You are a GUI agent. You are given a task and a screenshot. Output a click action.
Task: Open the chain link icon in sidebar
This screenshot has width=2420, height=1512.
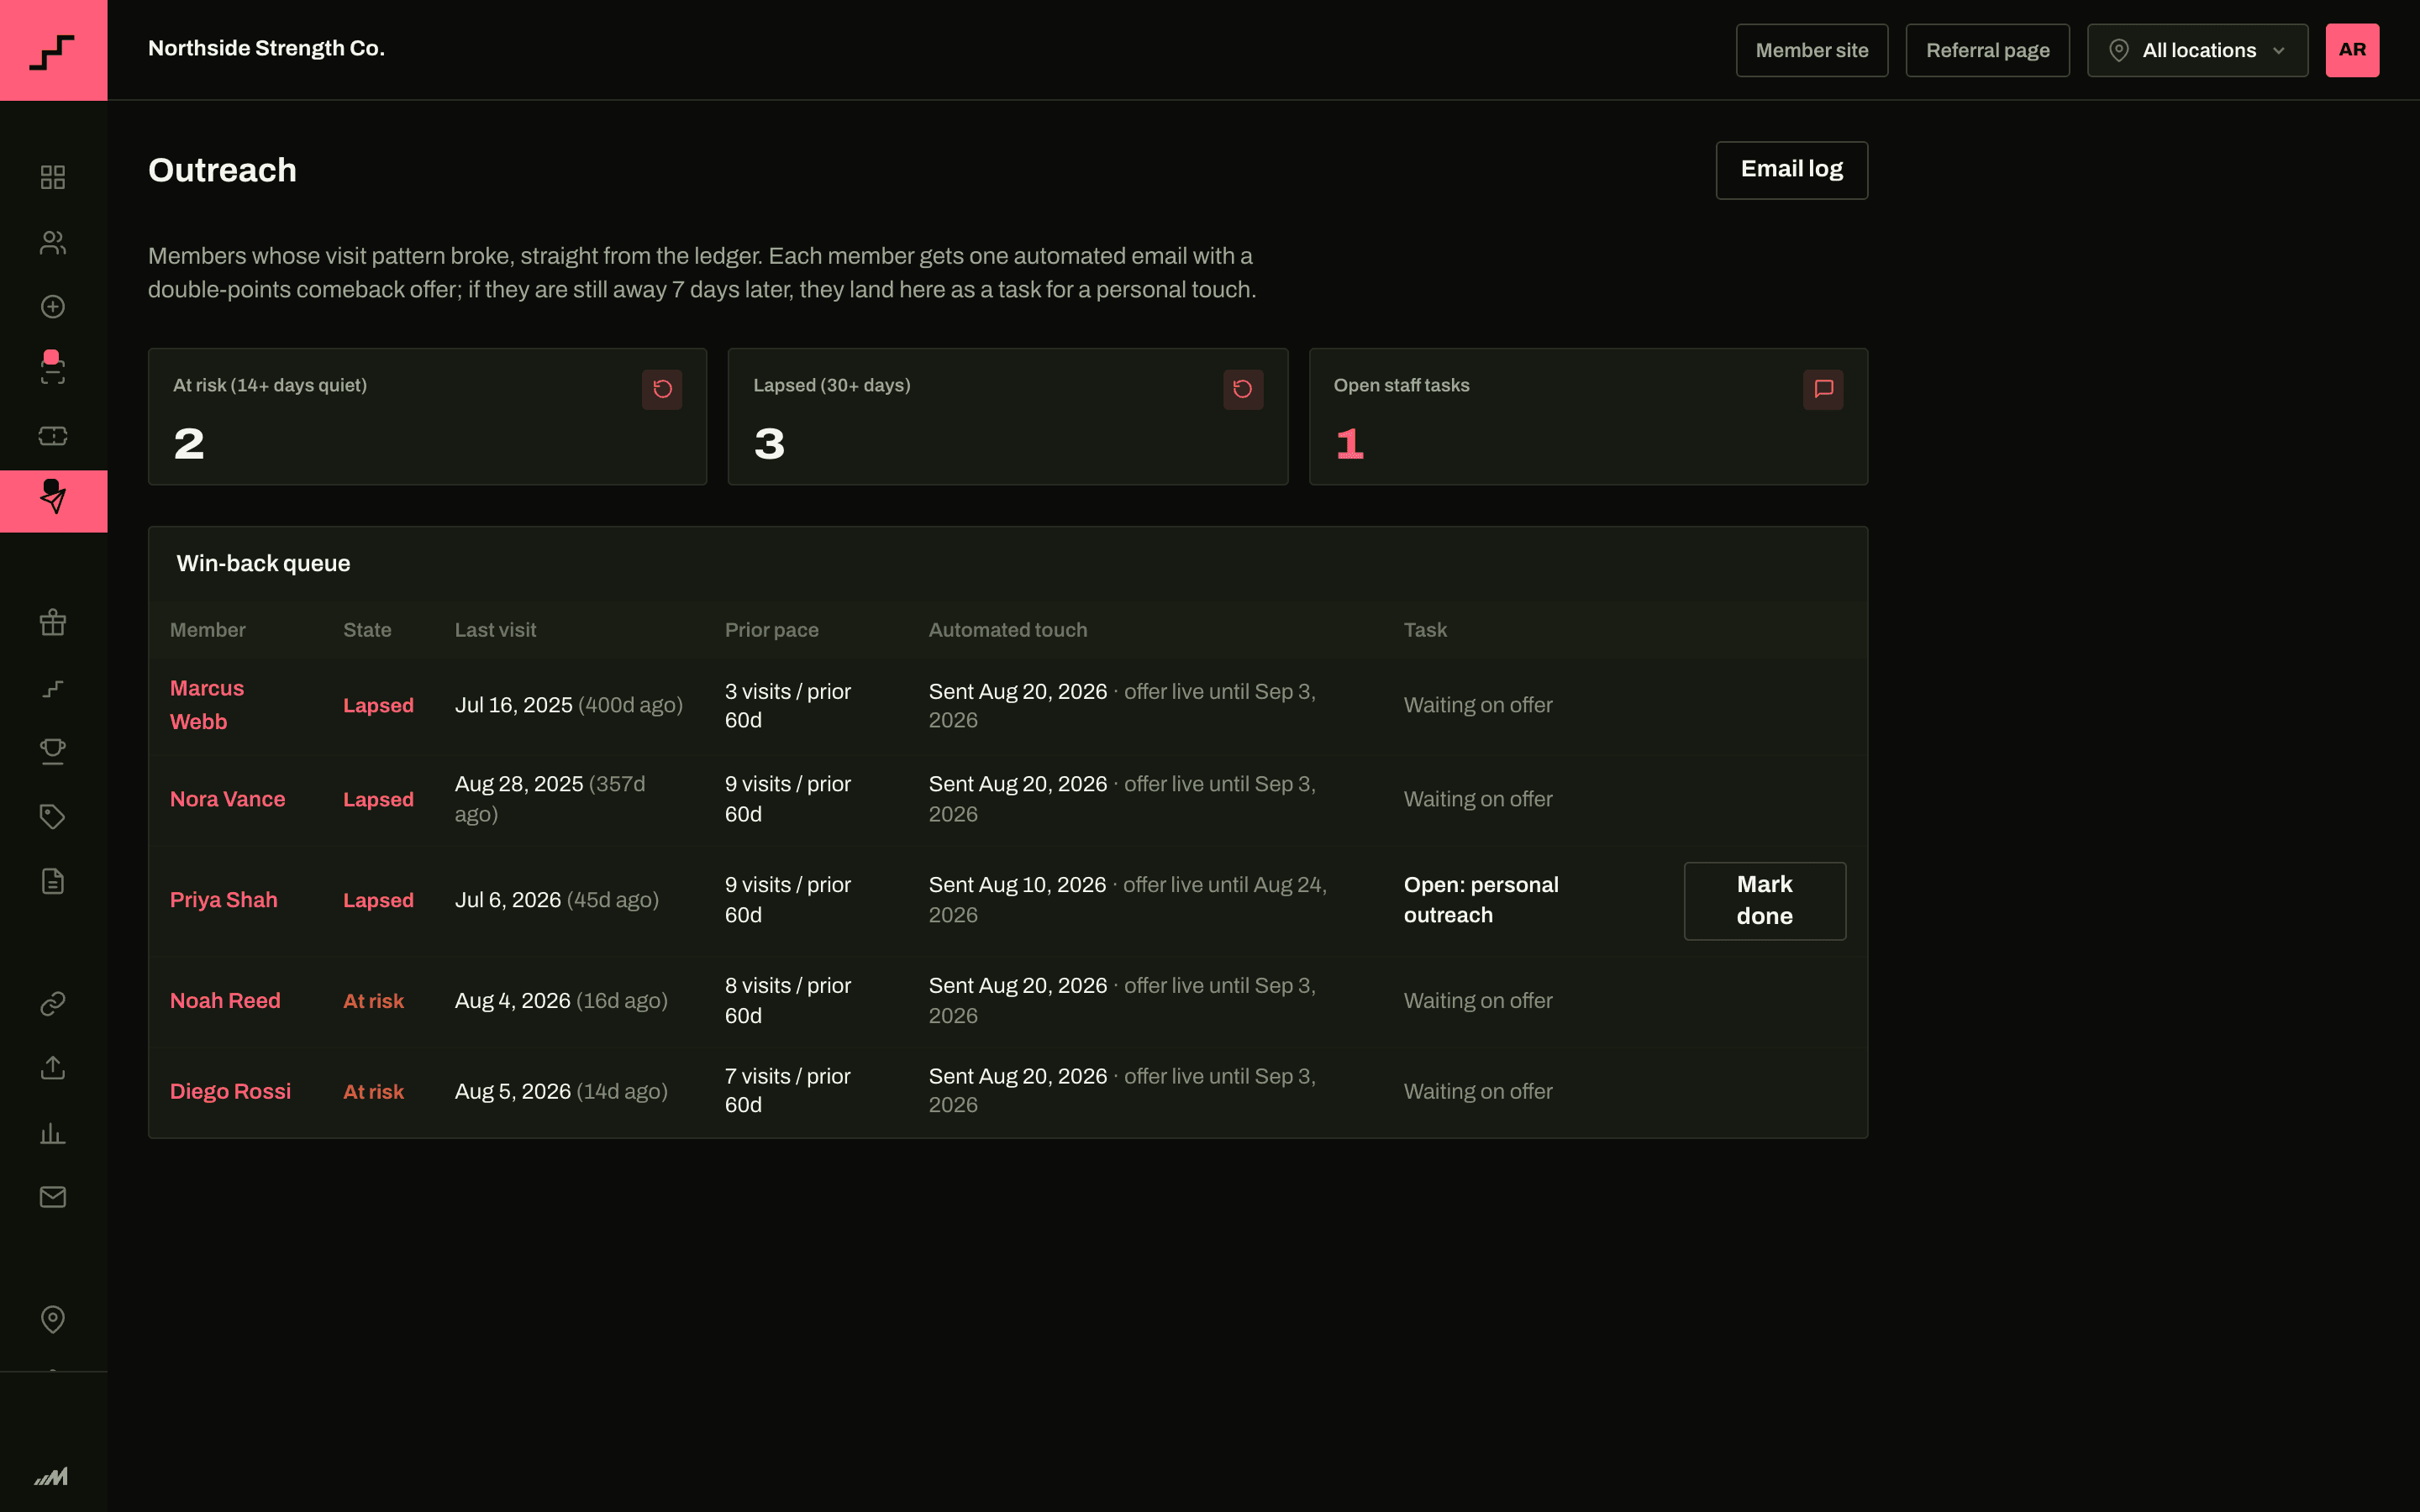tap(53, 1003)
